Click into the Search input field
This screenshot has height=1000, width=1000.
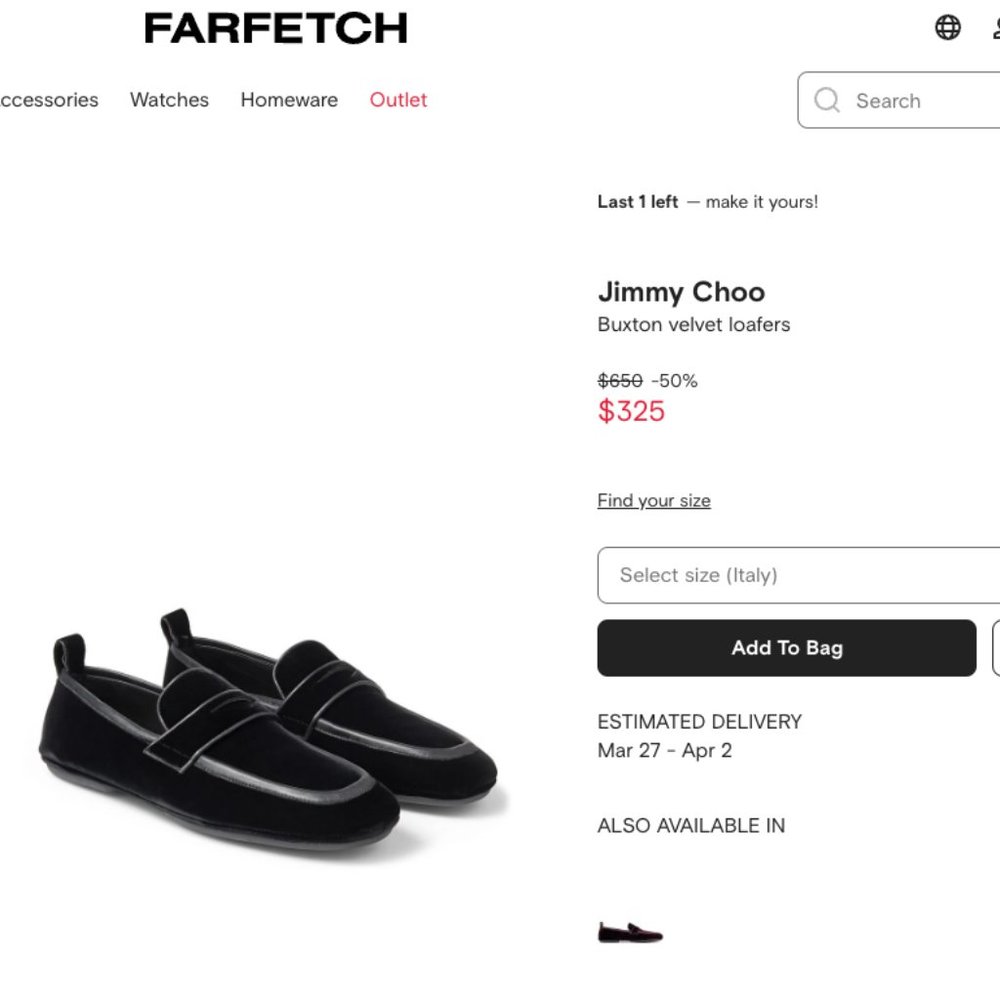coord(890,100)
